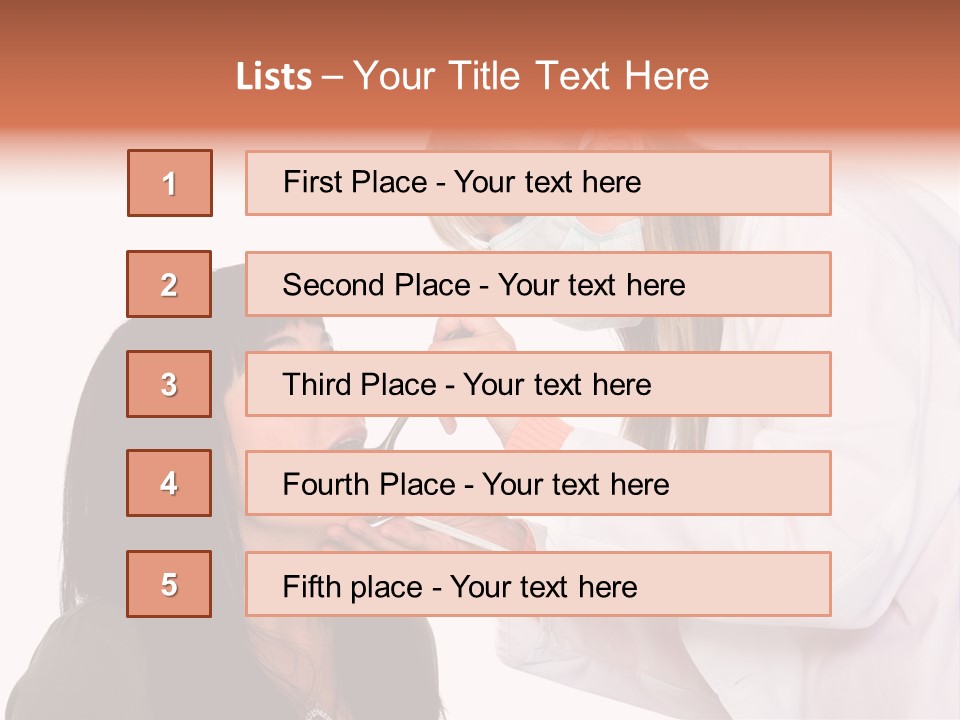Click the "Second Place" text bar

538,284
